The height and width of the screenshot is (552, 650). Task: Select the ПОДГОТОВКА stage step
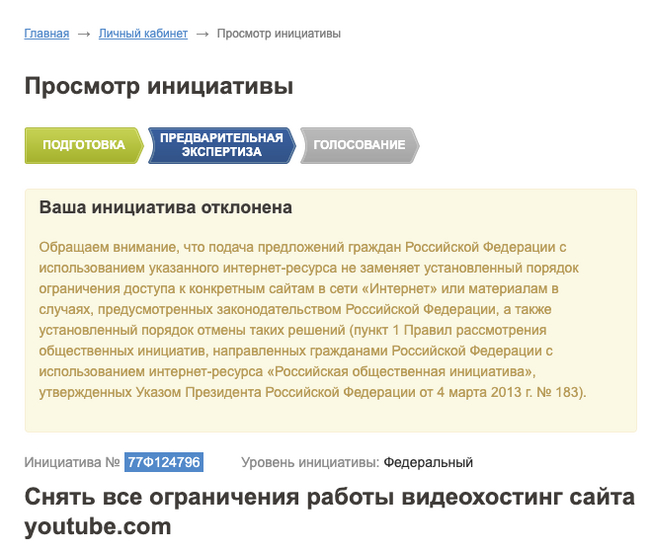click(84, 145)
